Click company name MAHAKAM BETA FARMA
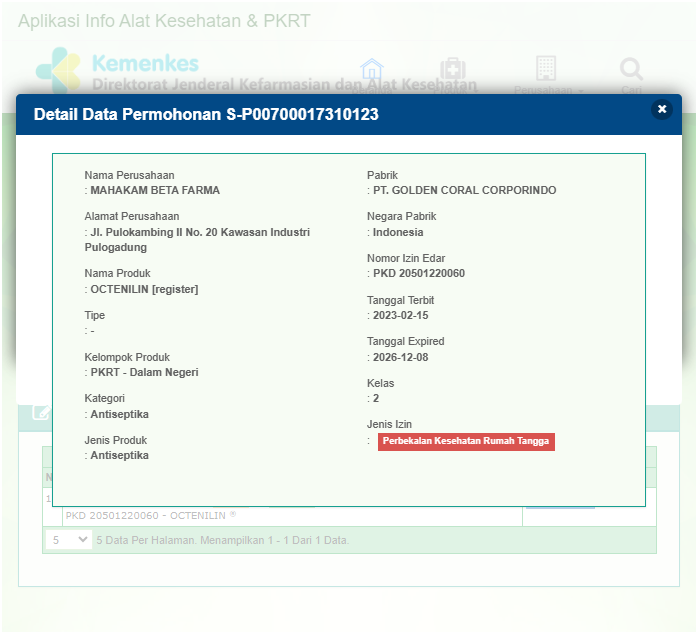The width and height of the screenshot is (698, 634). tap(155, 190)
